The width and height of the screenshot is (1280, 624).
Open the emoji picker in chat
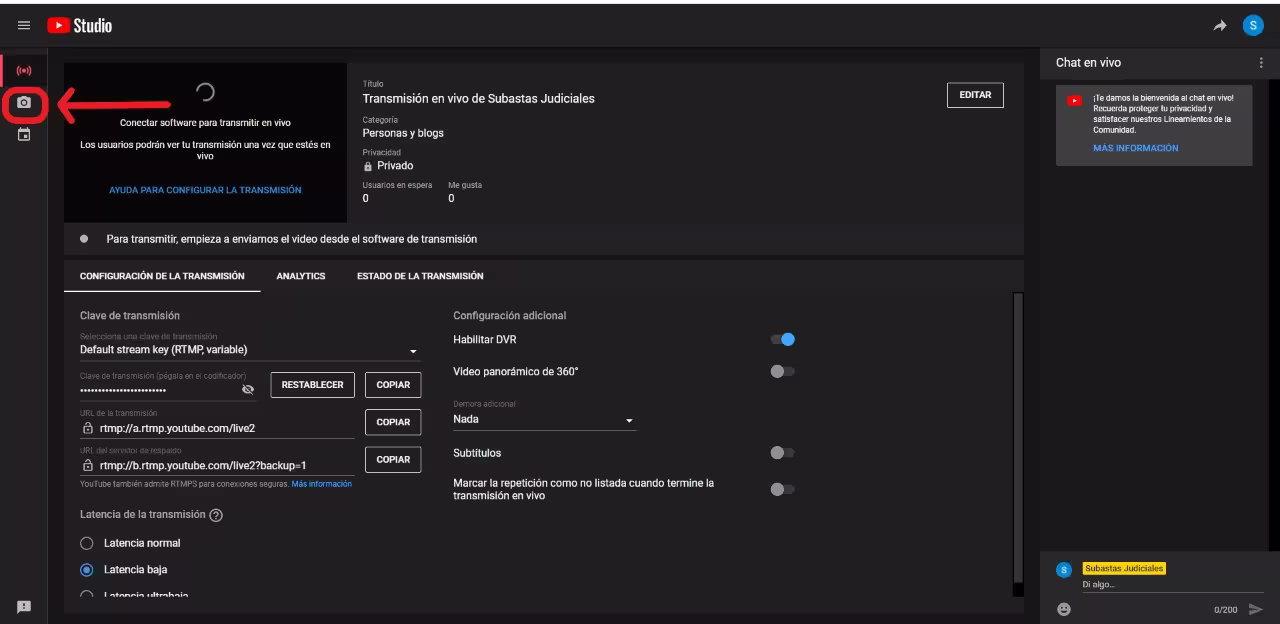coord(1064,608)
